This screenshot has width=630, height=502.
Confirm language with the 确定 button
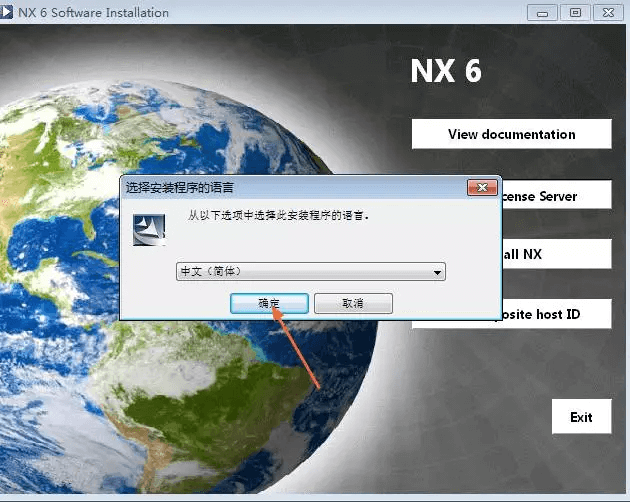[x=269, y=303]
